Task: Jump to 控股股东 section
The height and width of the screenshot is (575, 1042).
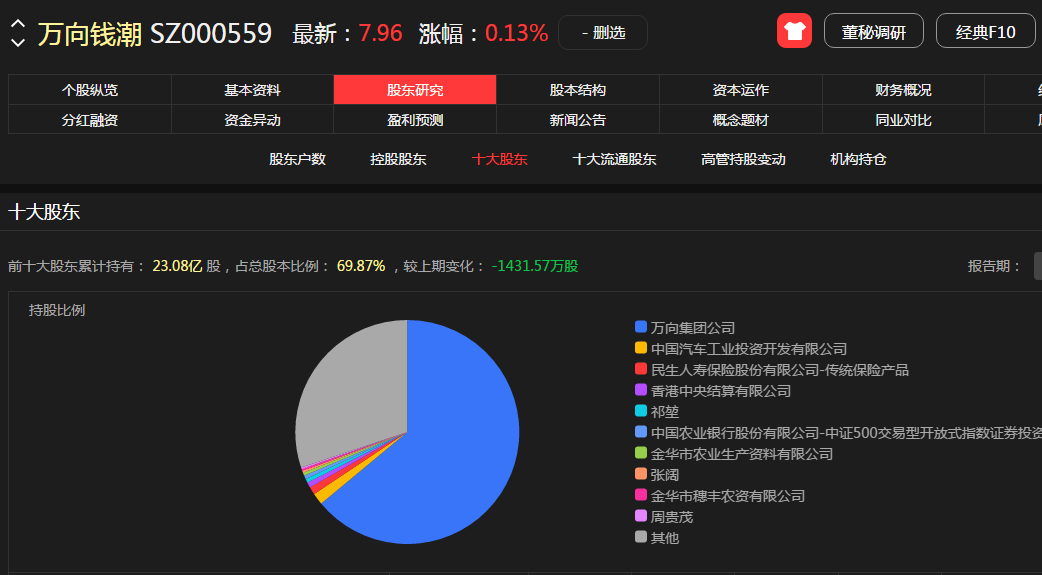Action: [398, 160]
